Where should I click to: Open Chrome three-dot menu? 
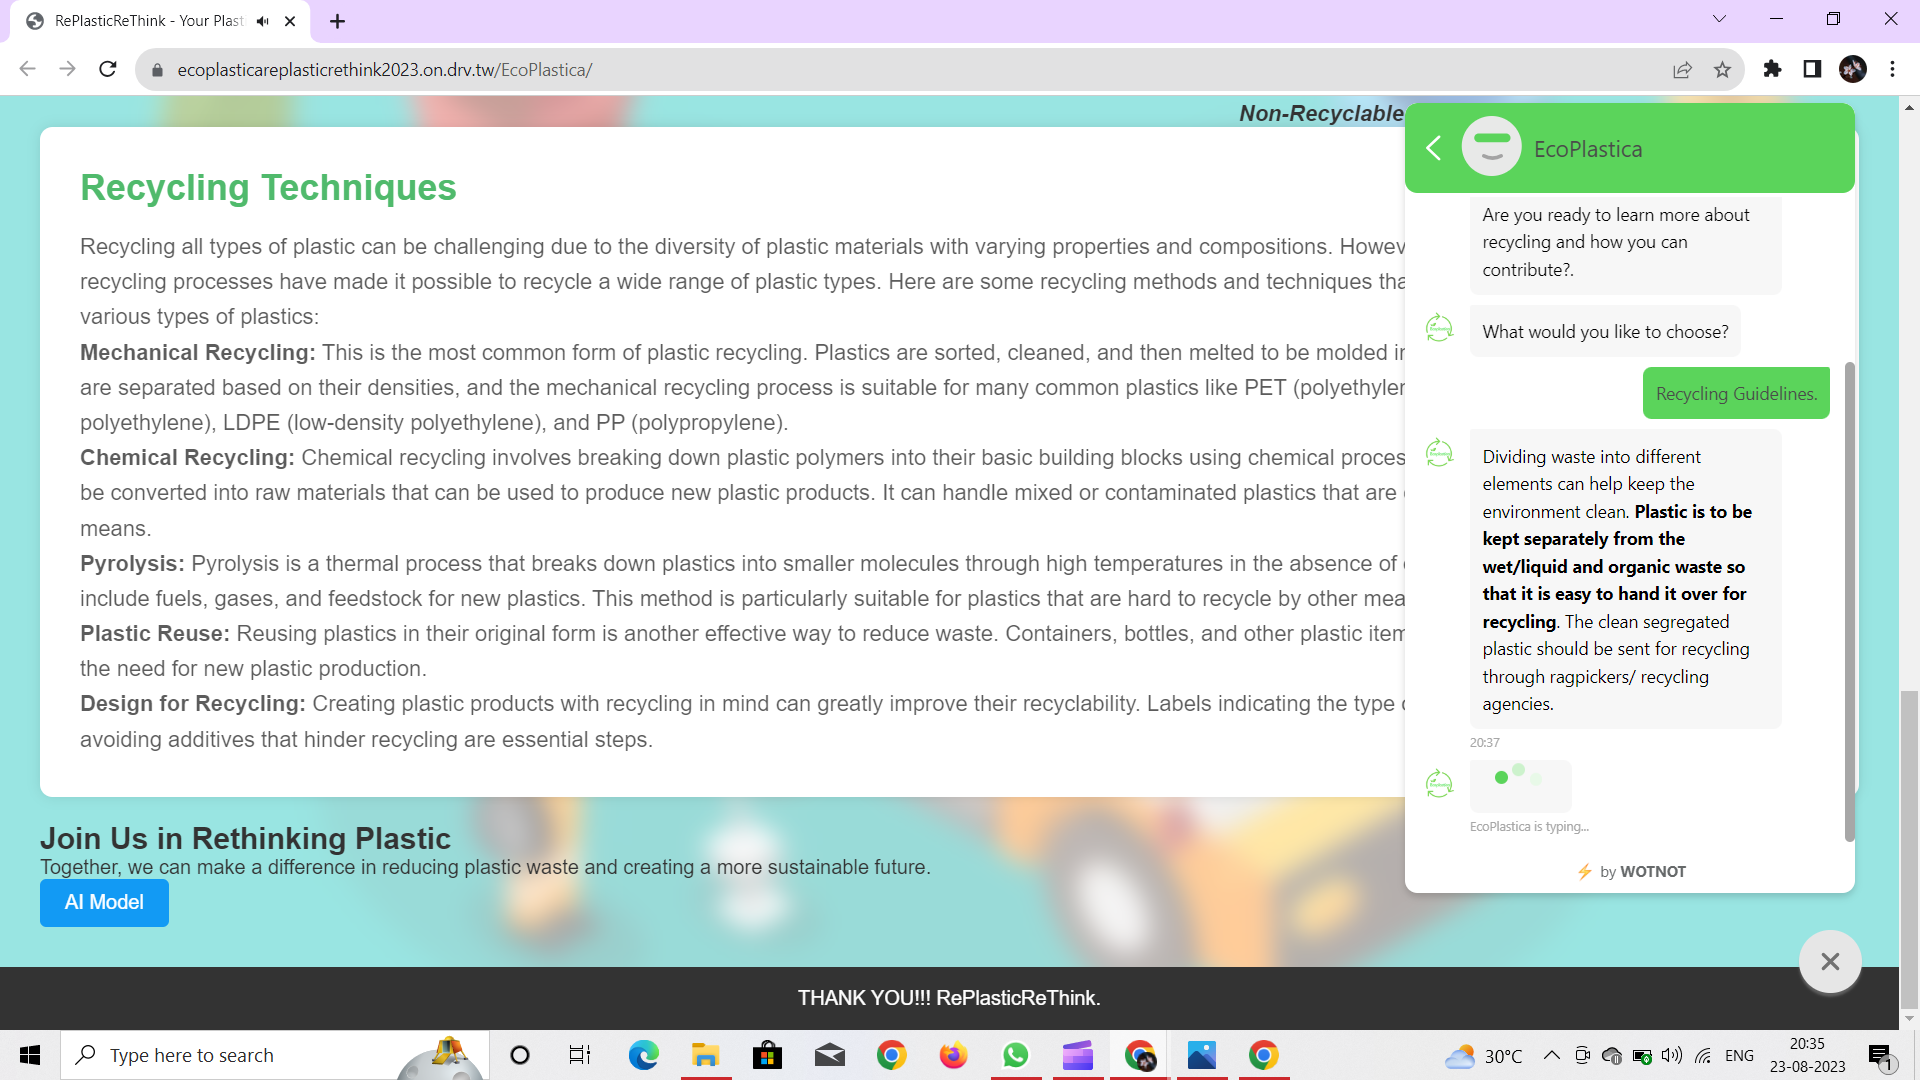click(1892, 69)
